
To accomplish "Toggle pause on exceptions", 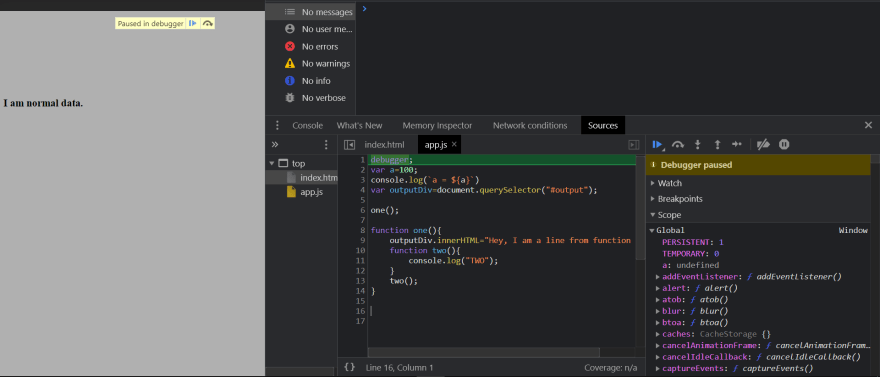I will pos(784,145).
